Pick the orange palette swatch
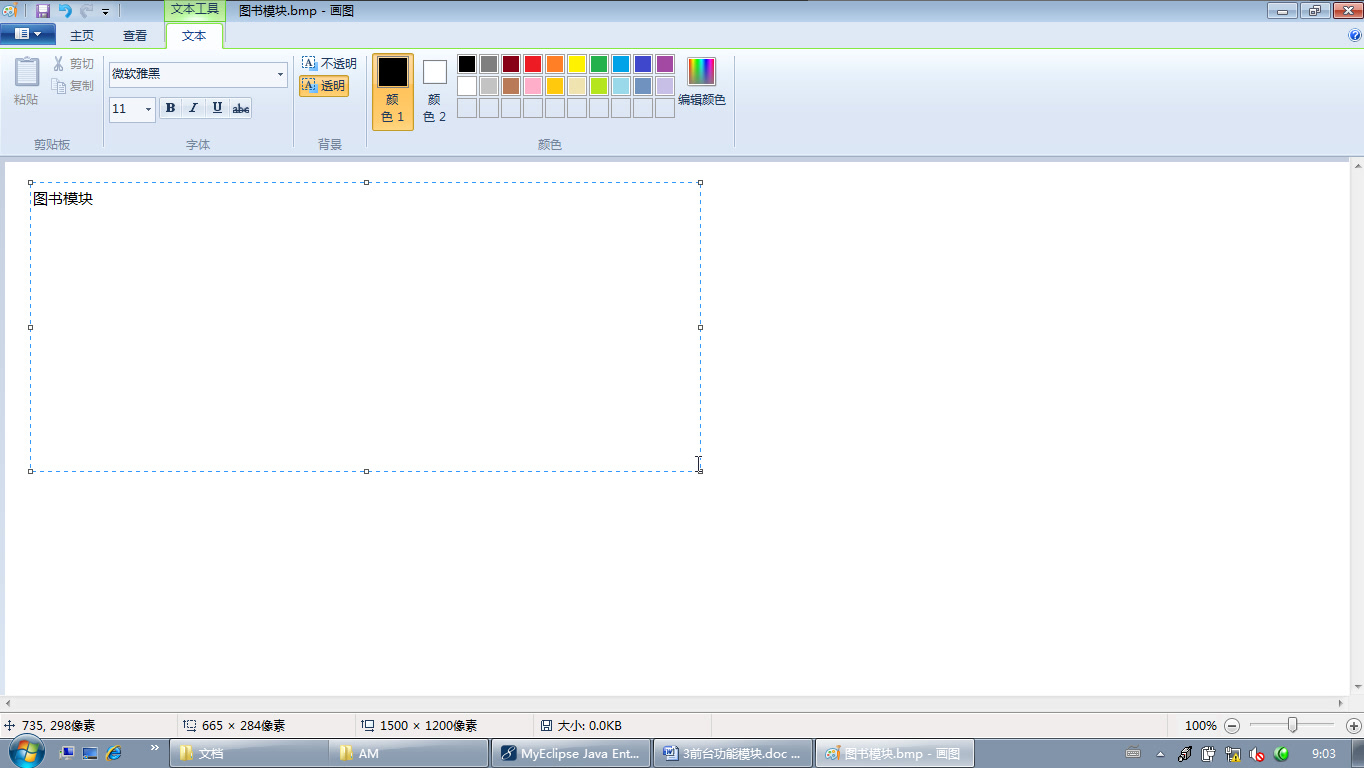1364x768 pixels. [x=555, y=64]
